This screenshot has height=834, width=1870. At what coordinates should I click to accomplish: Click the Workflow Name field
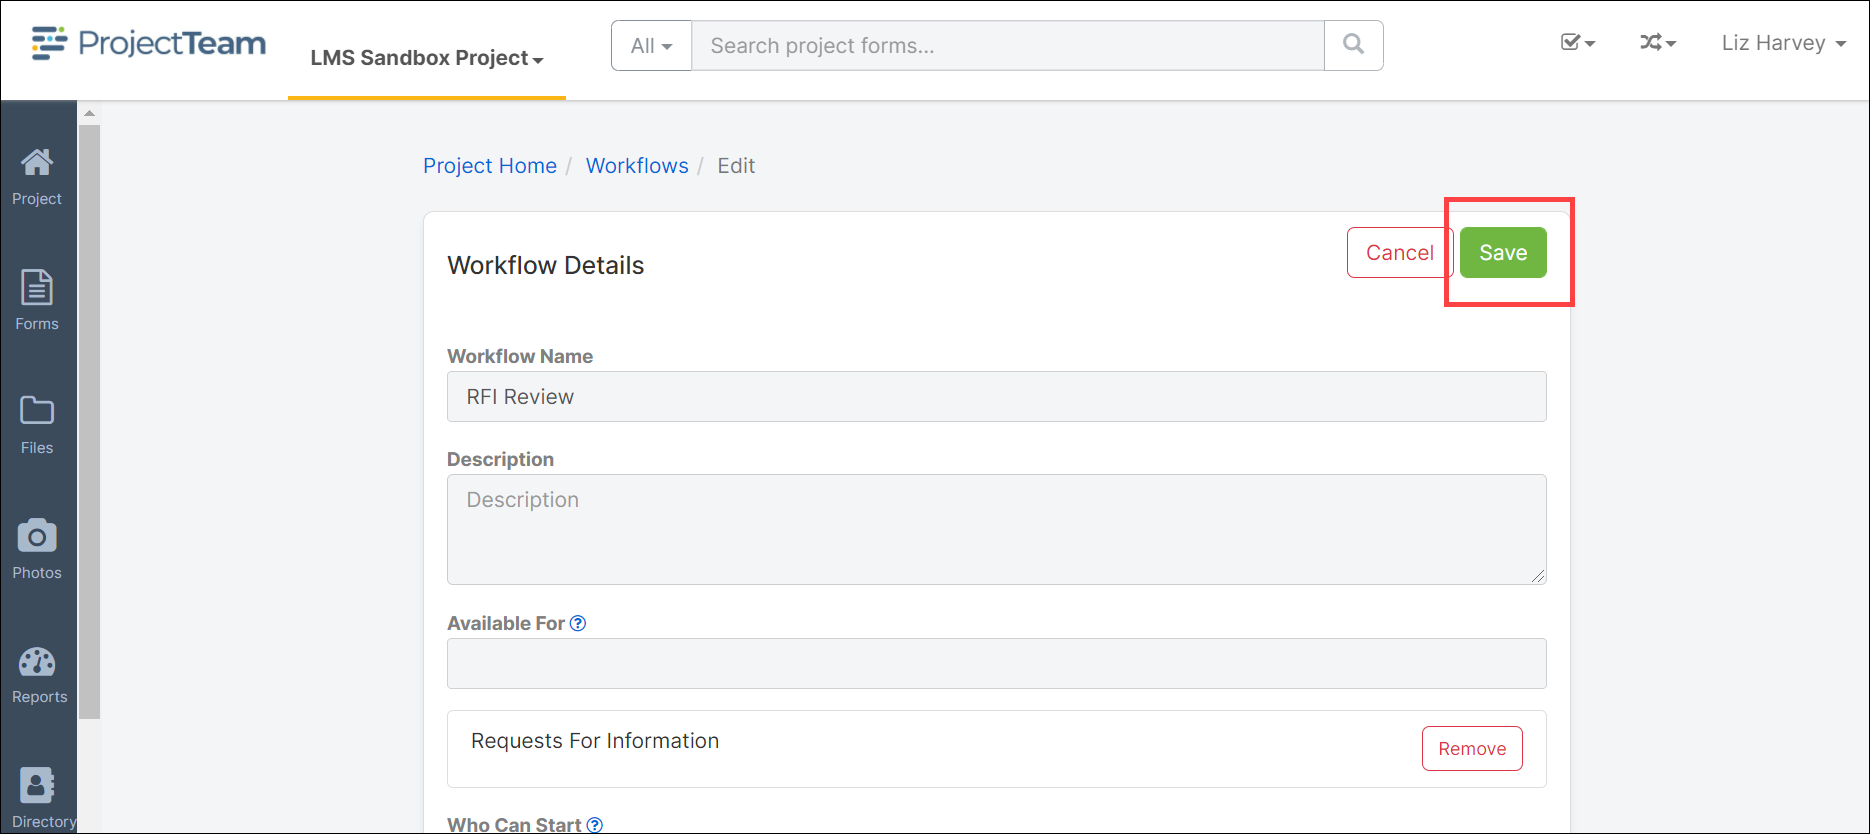[x=997, y=397]
